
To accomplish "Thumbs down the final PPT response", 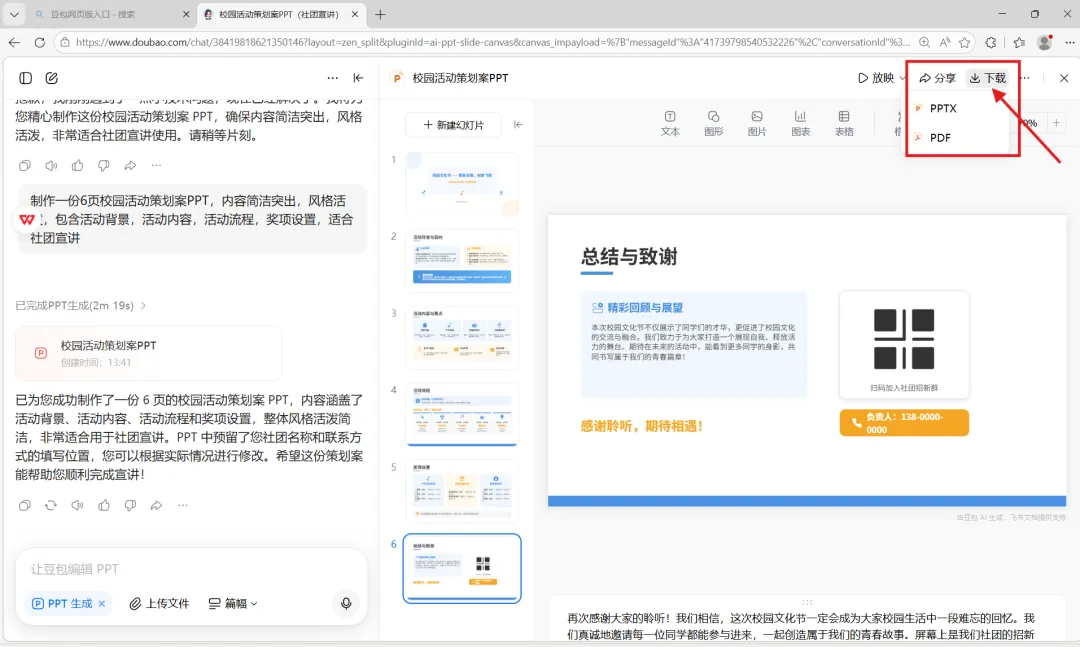I will tap(130, 505).
